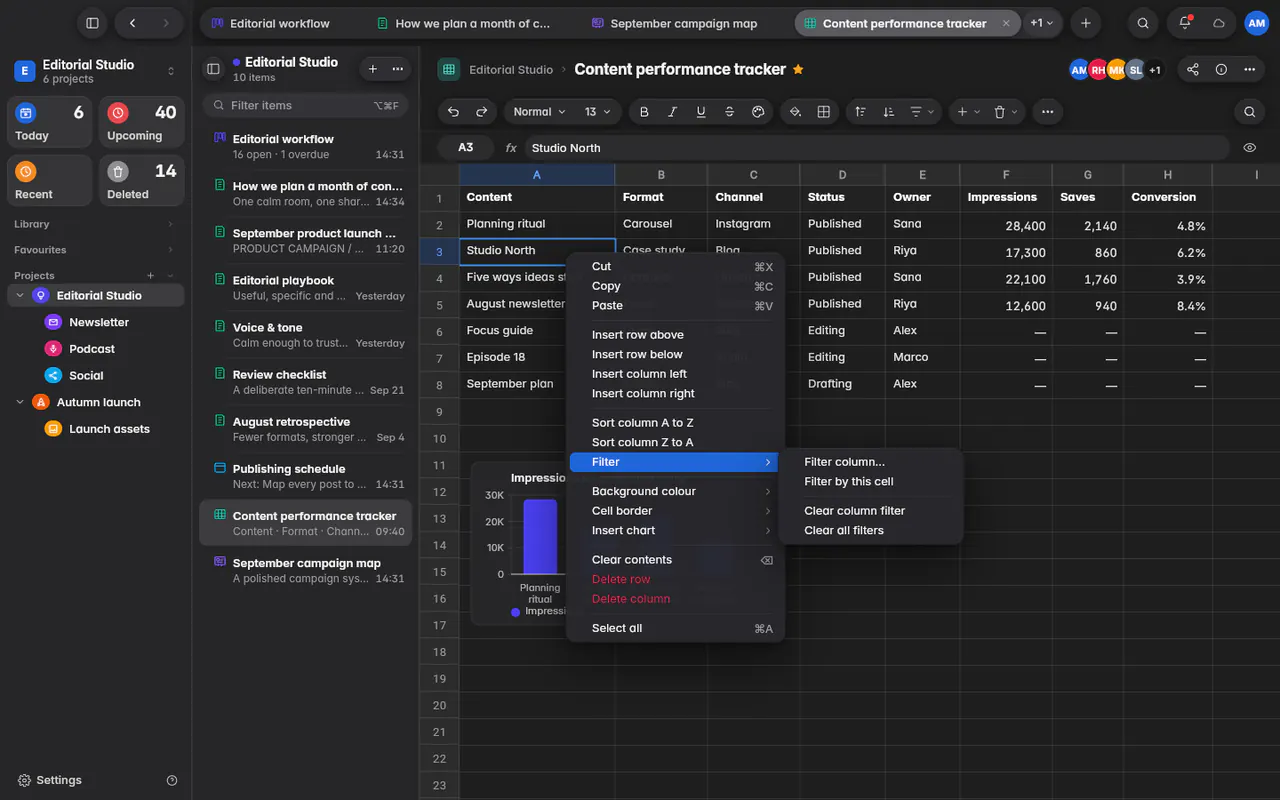Viewport: 1280px width, 800px height.
Task: Collapse the Autumn launch project tree
Action: coord(19,402)
